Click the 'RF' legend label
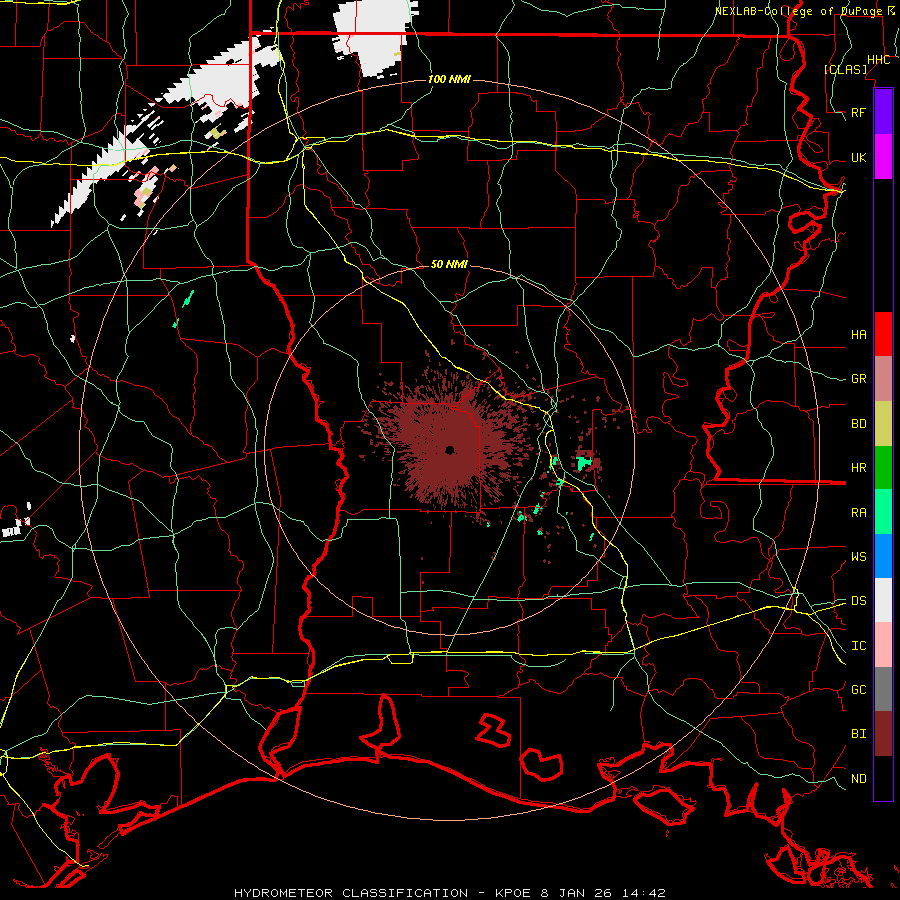900x900 pixels. (x=858, y=112)
